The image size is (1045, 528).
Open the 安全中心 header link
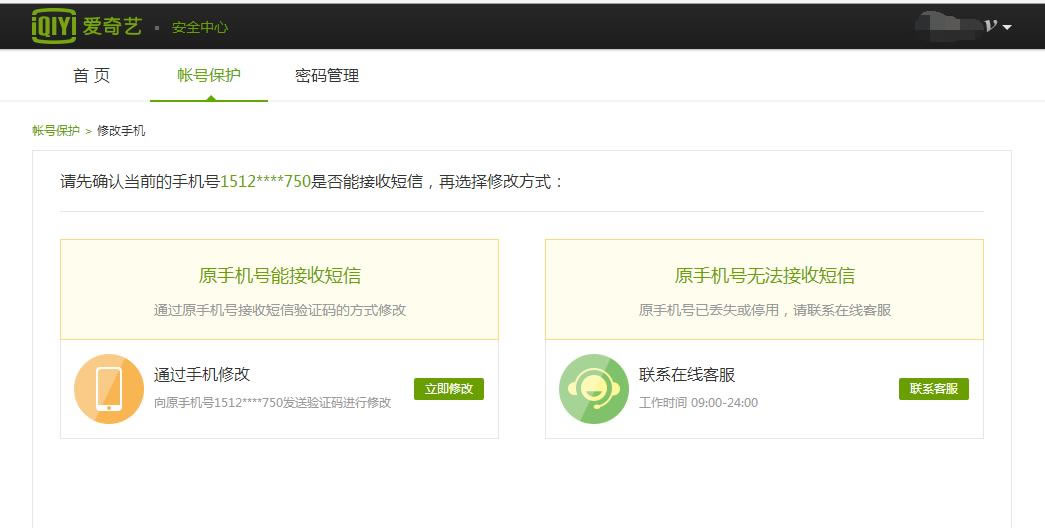pos(200,28)
